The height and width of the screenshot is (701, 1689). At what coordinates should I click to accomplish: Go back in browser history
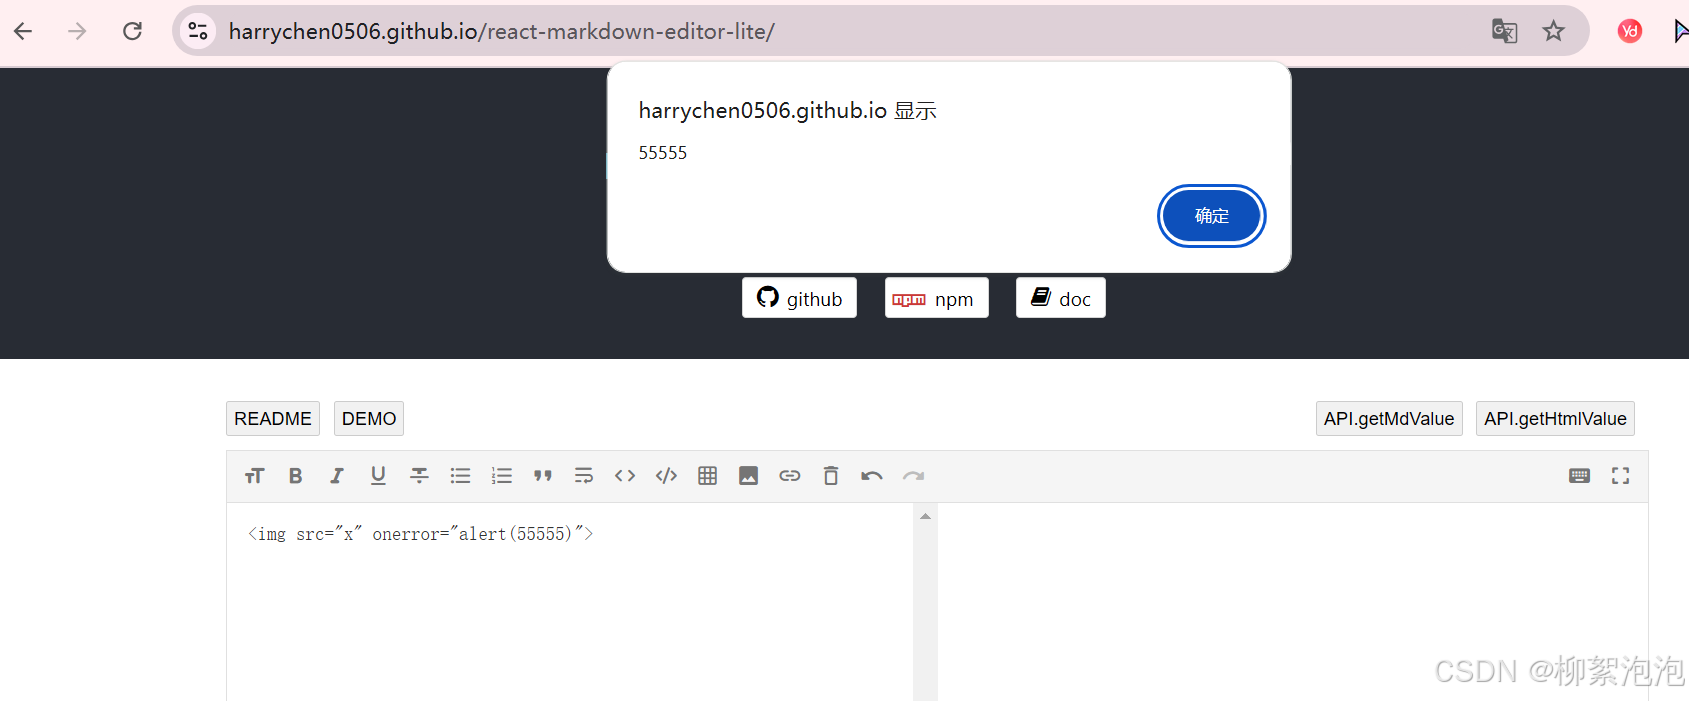click(x=23, y=31)
